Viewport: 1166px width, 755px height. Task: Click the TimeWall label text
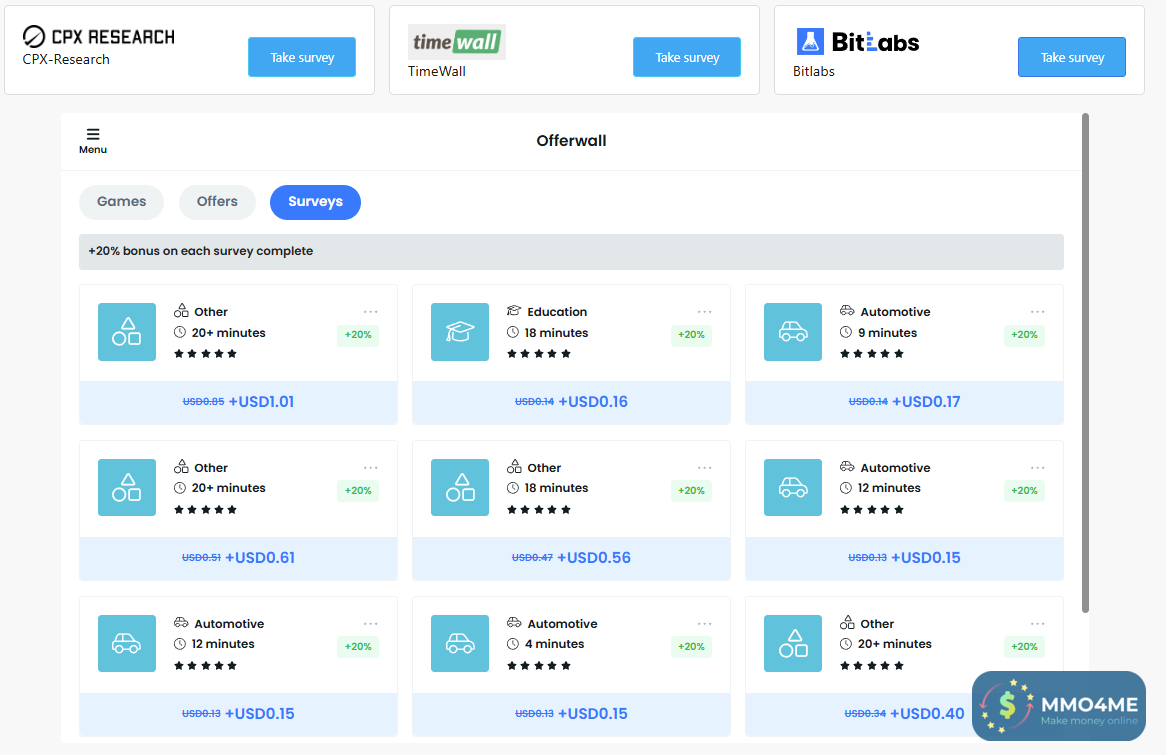click(x=437, y=71)
